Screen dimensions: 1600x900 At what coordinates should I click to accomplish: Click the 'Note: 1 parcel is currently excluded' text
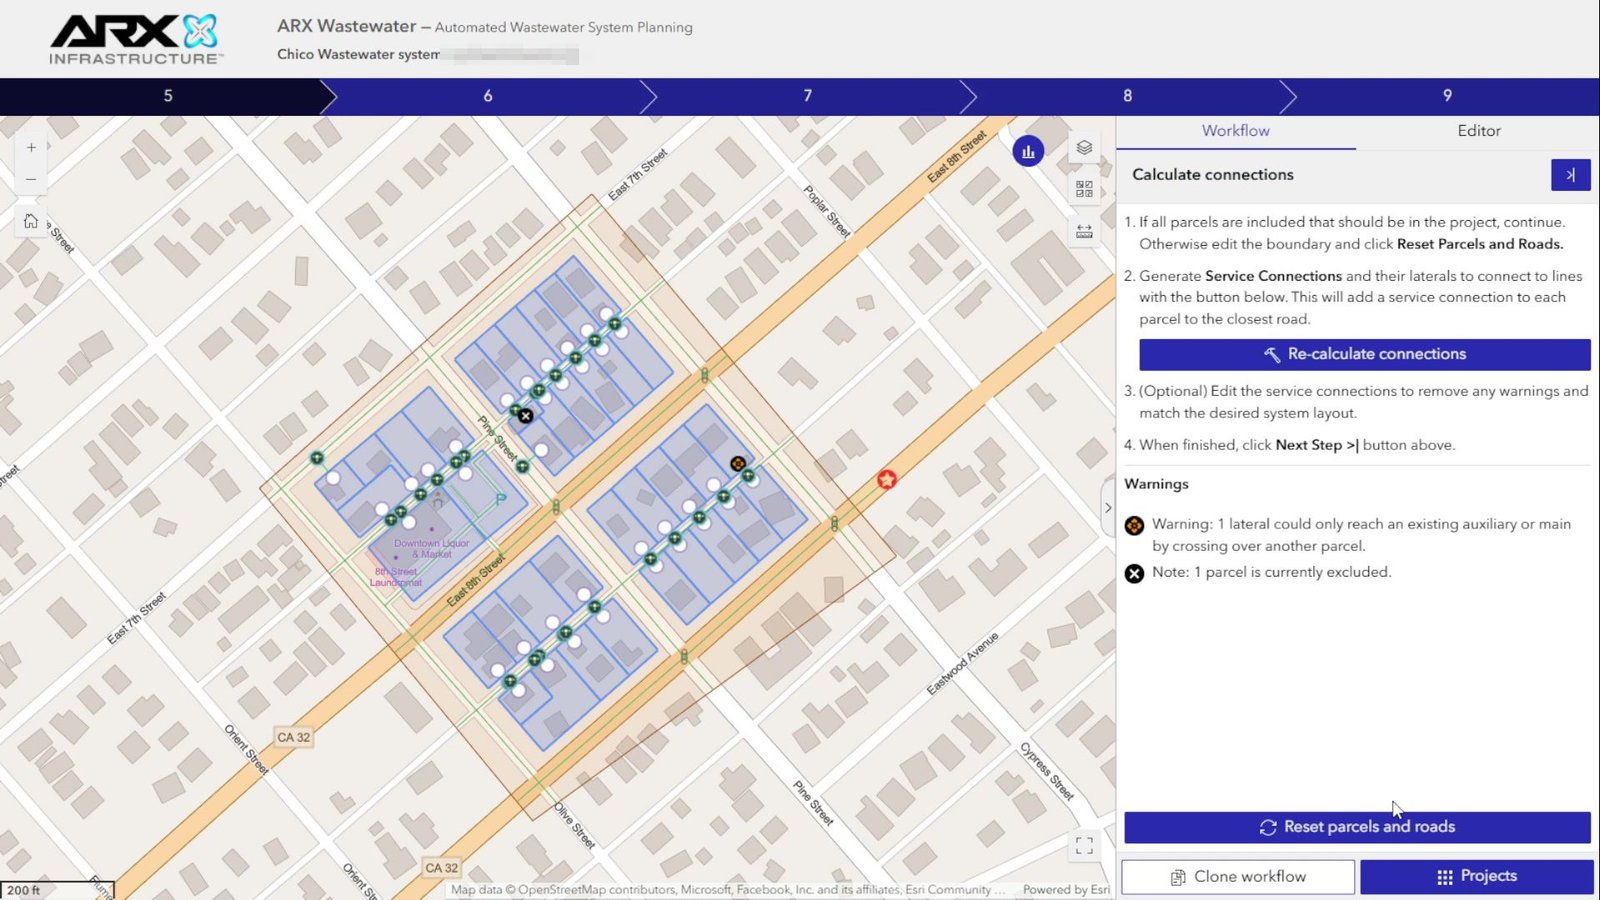click(1272, 573)
